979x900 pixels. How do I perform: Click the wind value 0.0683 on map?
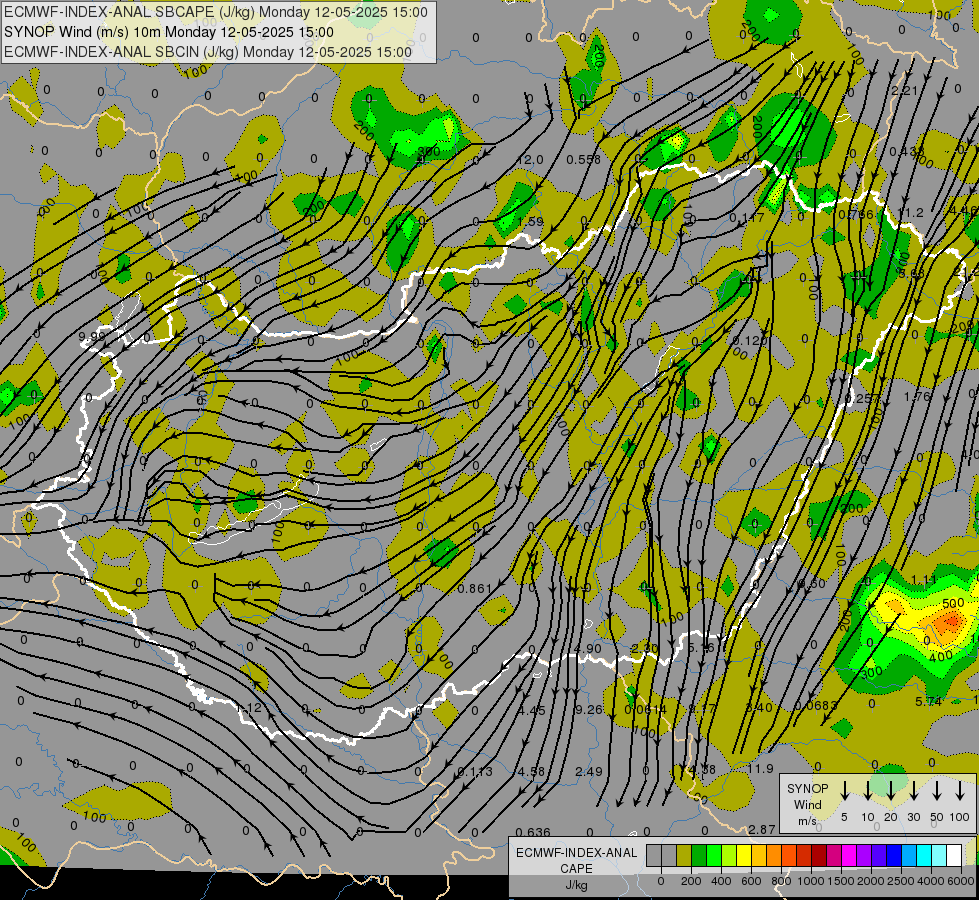coord(816,706)
